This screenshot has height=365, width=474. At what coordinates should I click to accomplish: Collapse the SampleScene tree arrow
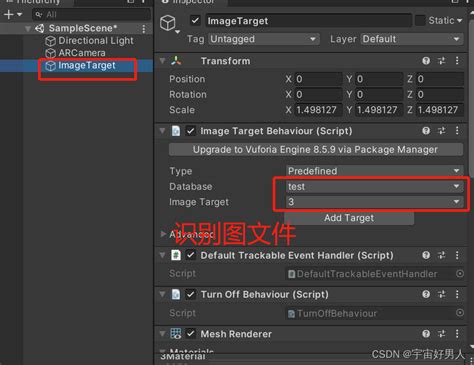tap(28, 29)
